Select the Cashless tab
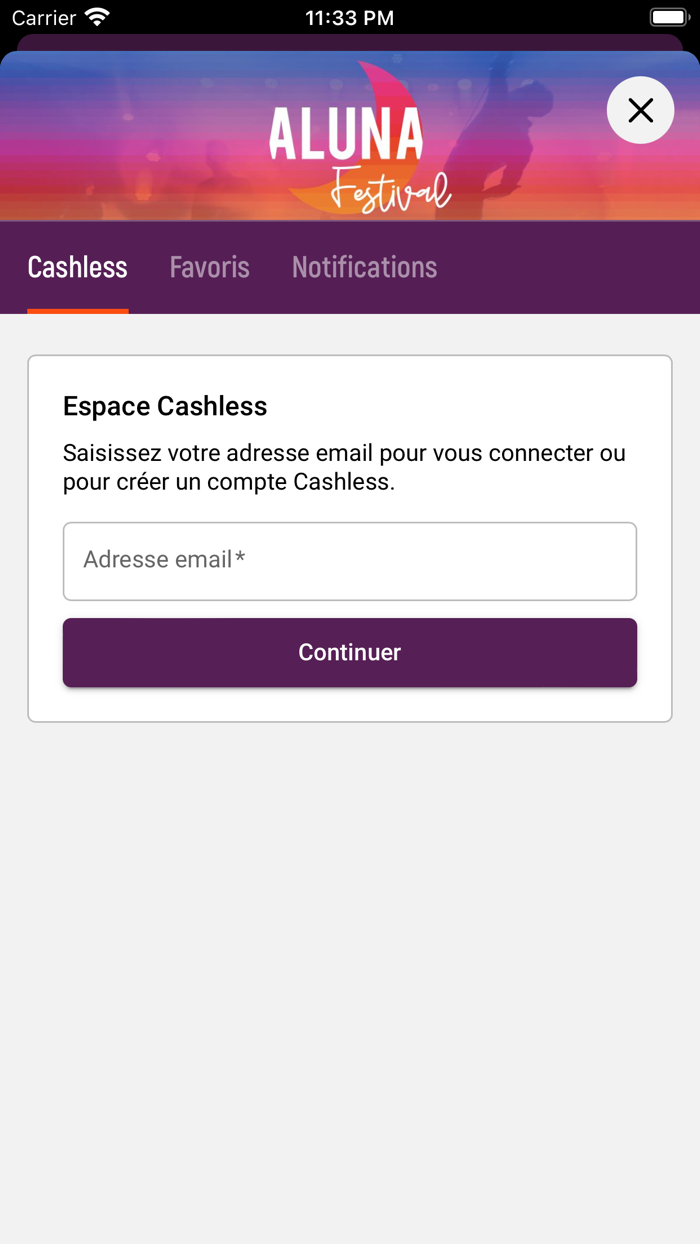 [78, 267]
